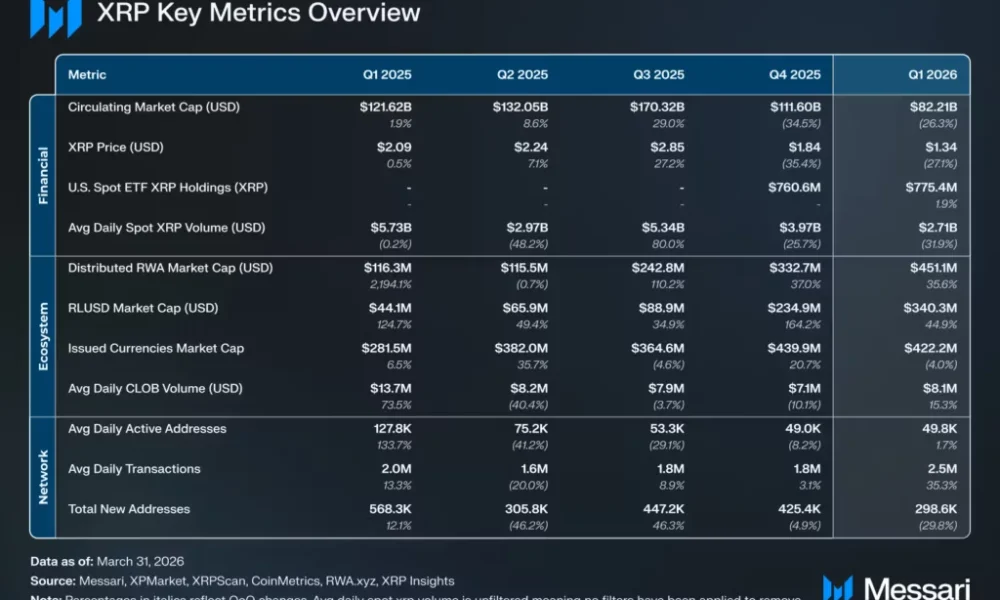Click the "$170.32B" market cap value
Viewport: 1000px width, 600px height.
[x=657, y=107]
